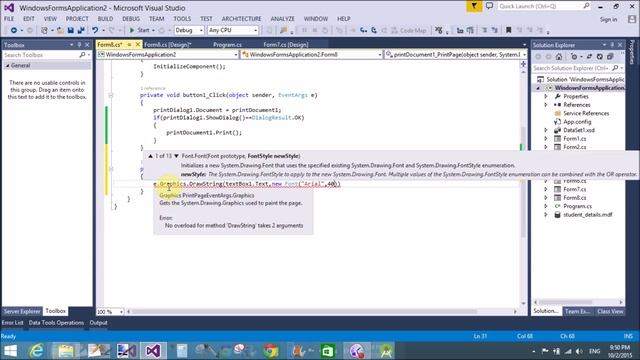Click the Quick Launch search field
Screen dimensions: 640x360
click(544, 6)
